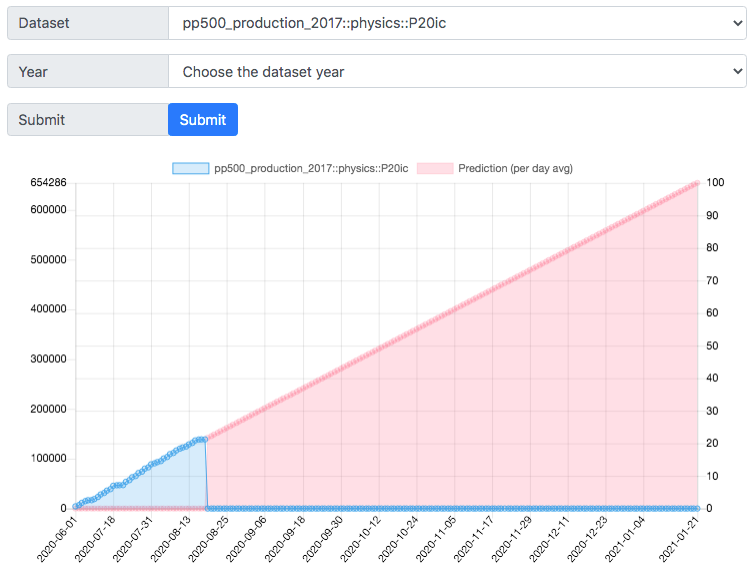This screenshot has width=756, height=579.
Task: Open the Dataset dropdown
Action: pos(457,23)
